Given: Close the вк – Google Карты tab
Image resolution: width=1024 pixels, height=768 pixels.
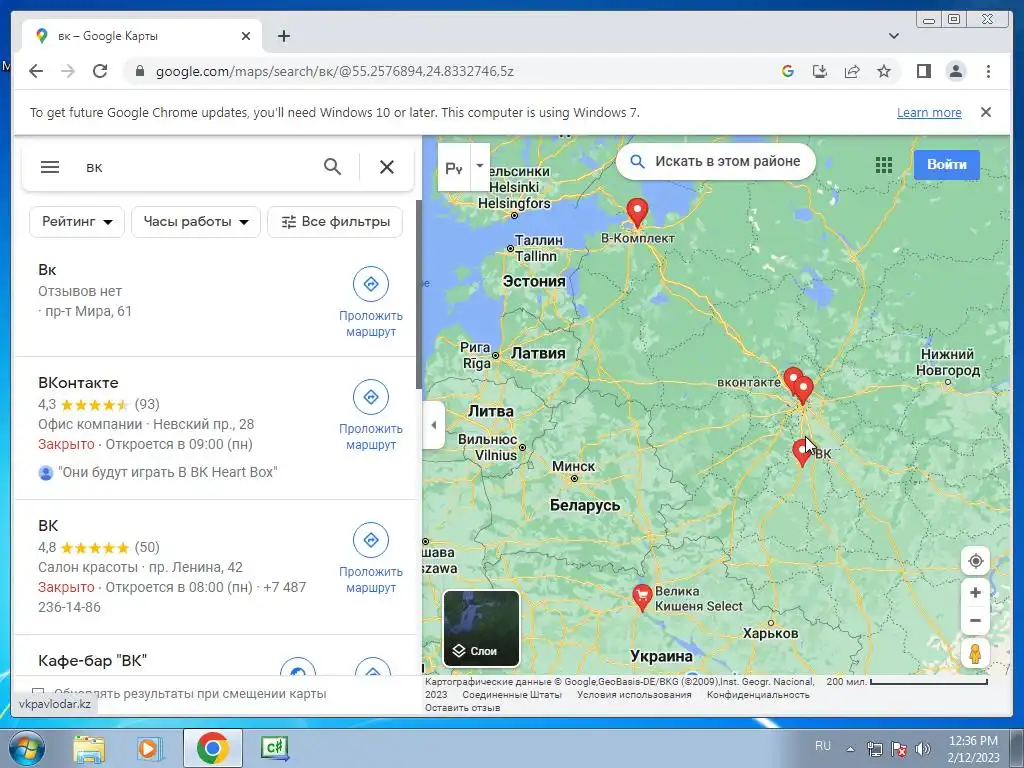Looking at the screenshot, I should (246, 36).
